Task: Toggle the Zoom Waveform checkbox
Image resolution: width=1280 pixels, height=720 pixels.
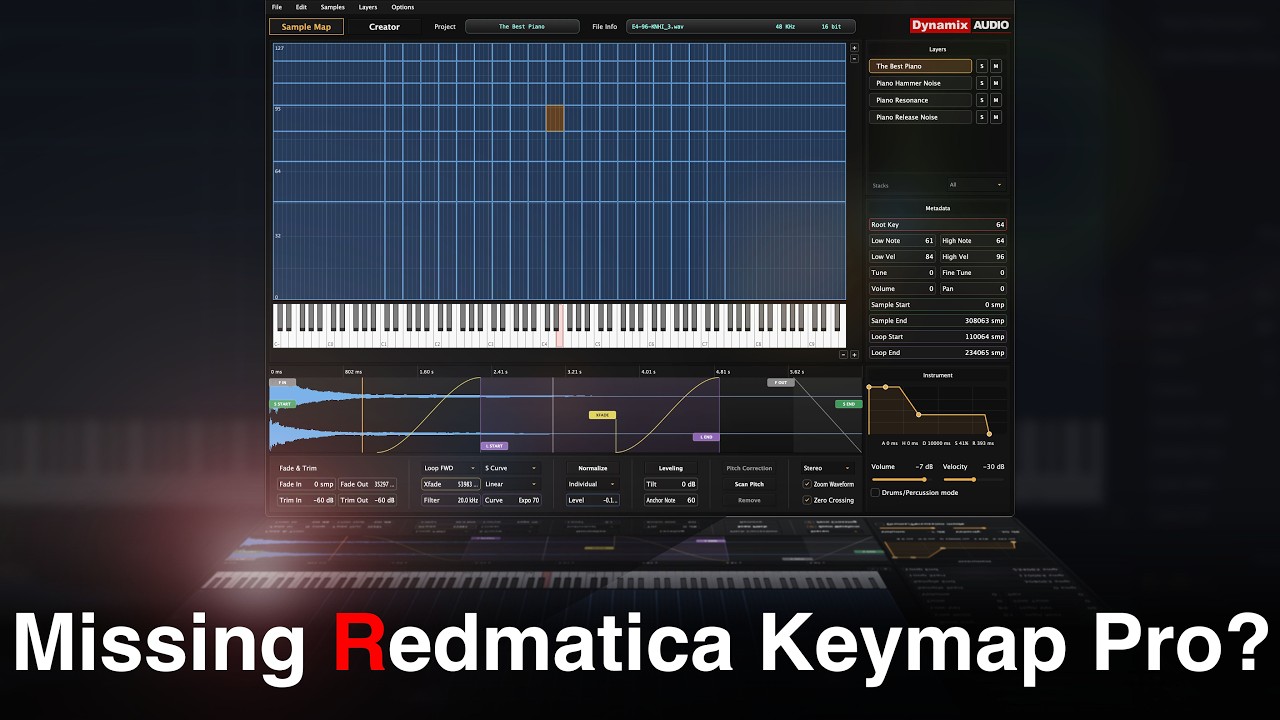Action: (x=807, y=484)
